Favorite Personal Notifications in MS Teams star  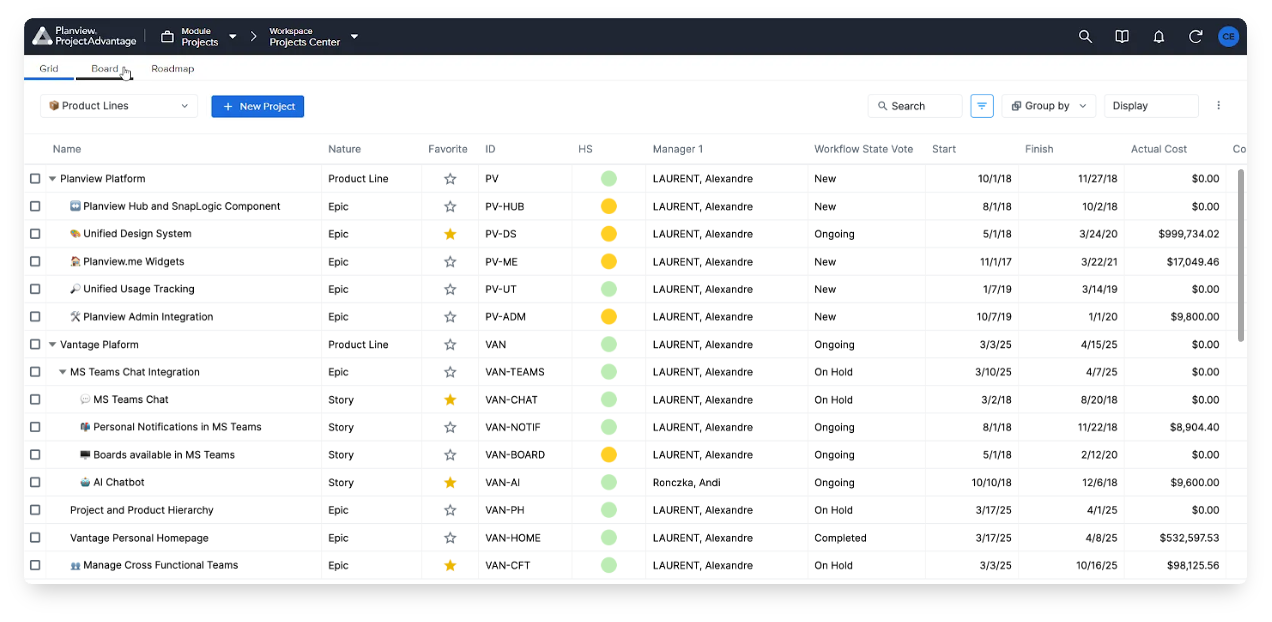450,427
